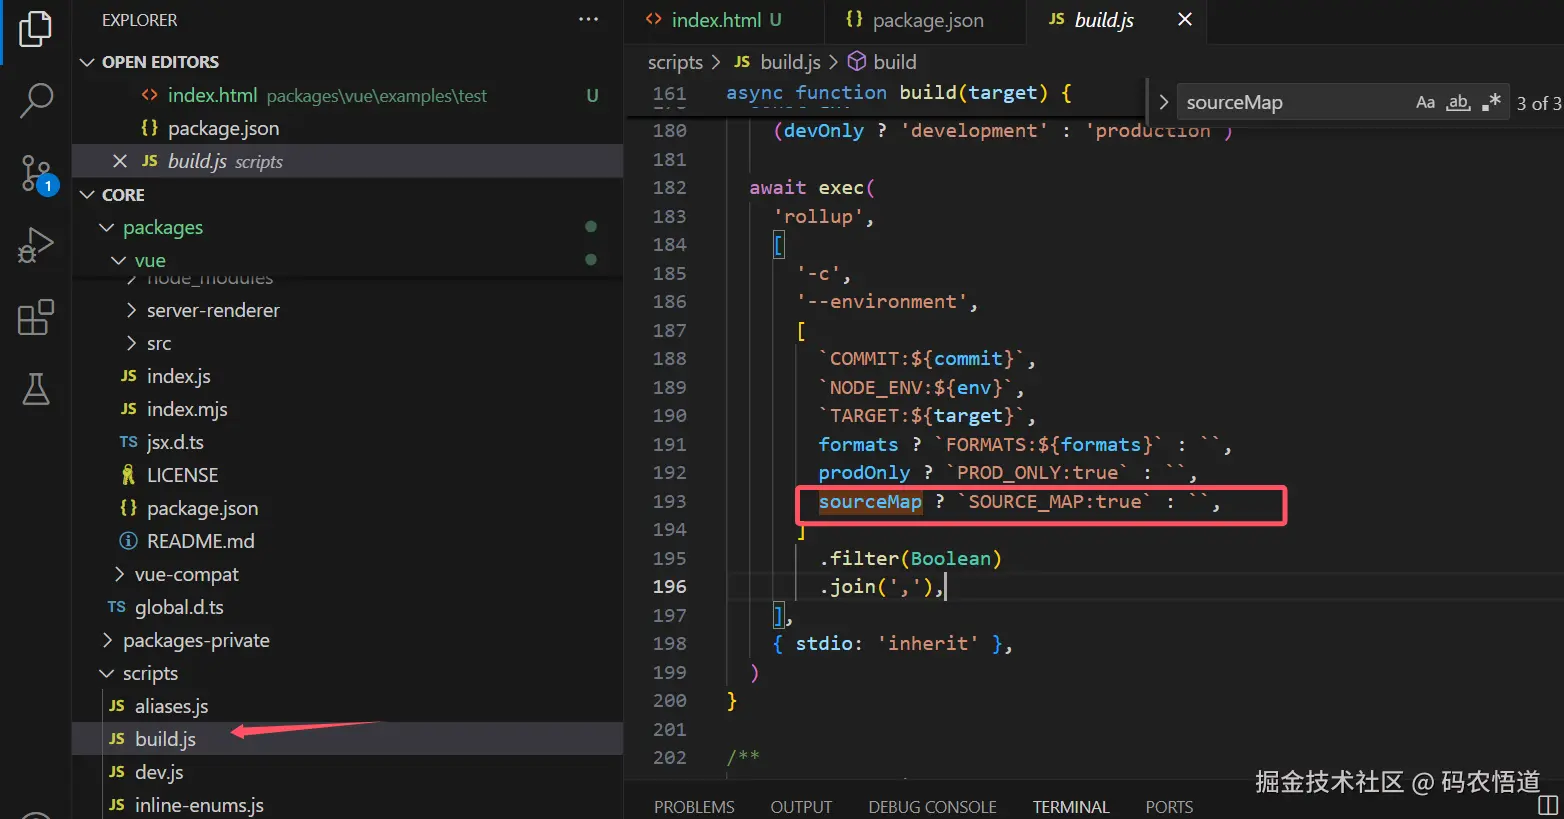Screen dimensions: 1564x819
Task: Click the sourceMap find input field
Action: tap(1295, 102)
